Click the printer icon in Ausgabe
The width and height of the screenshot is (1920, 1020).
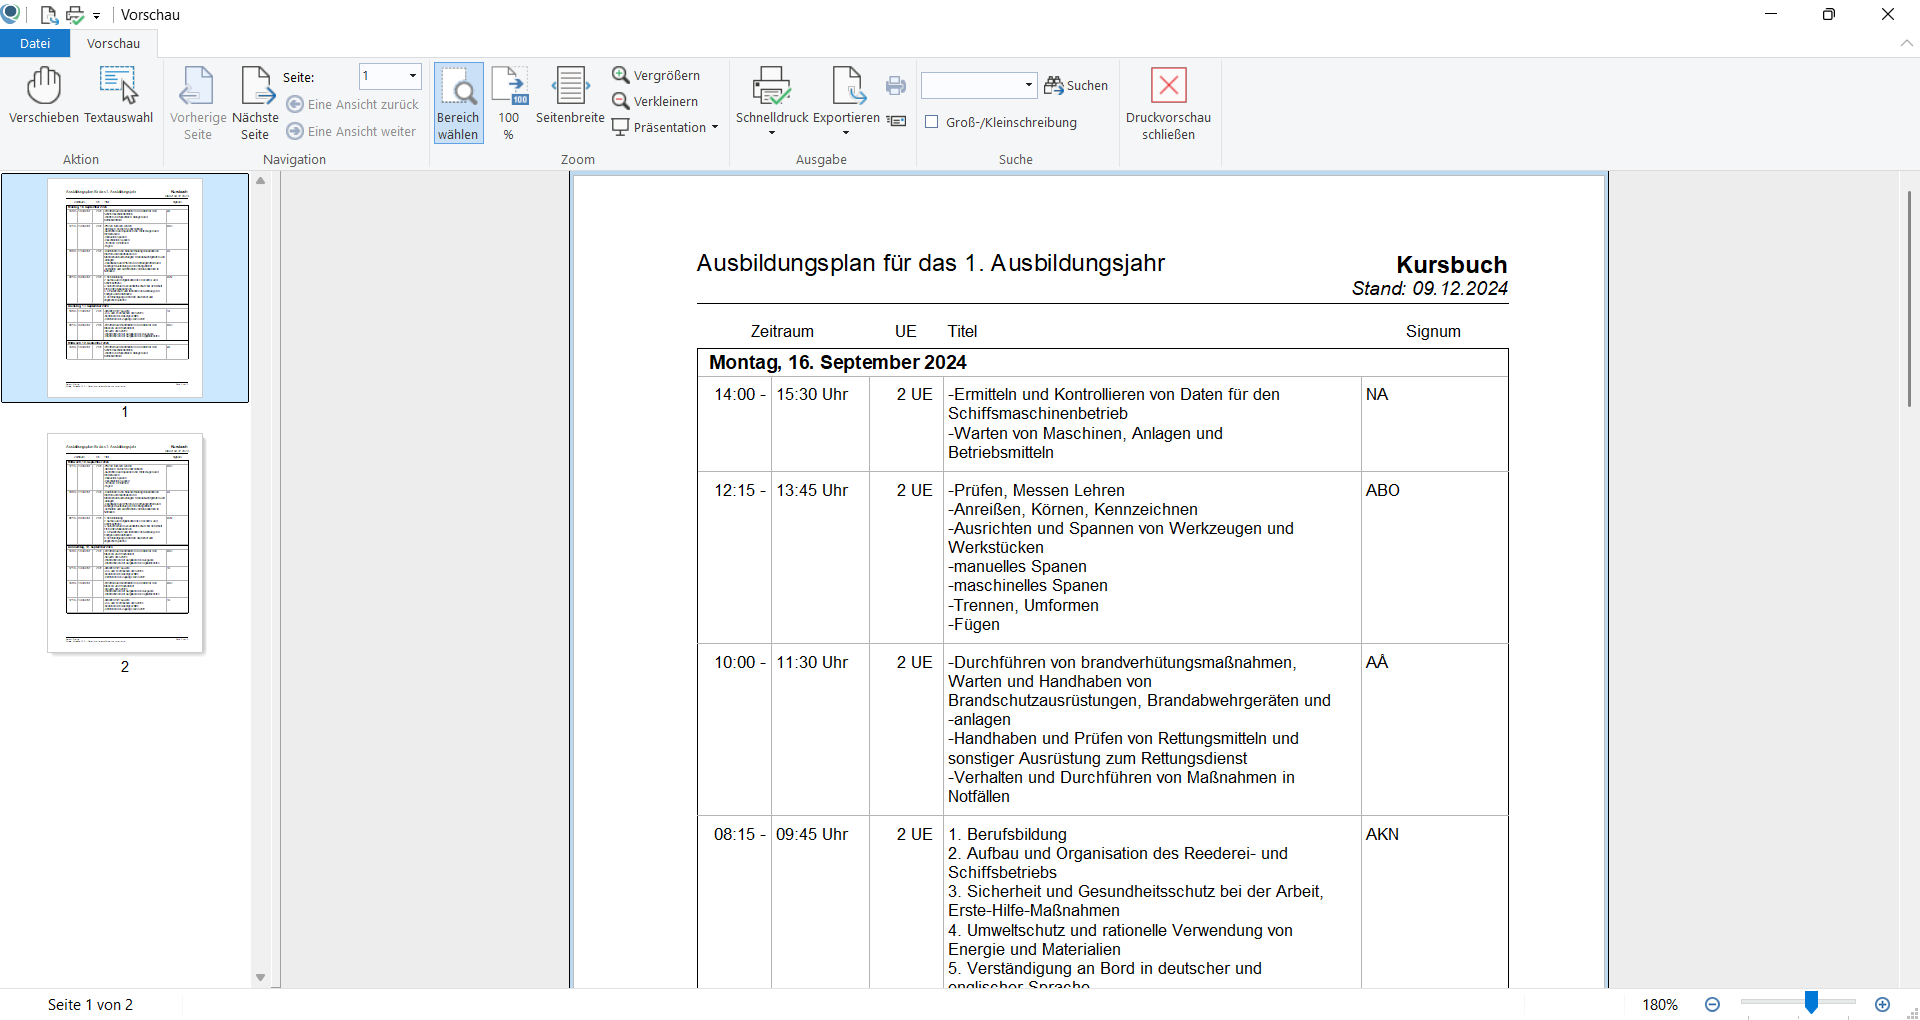[x=896, y=86]
